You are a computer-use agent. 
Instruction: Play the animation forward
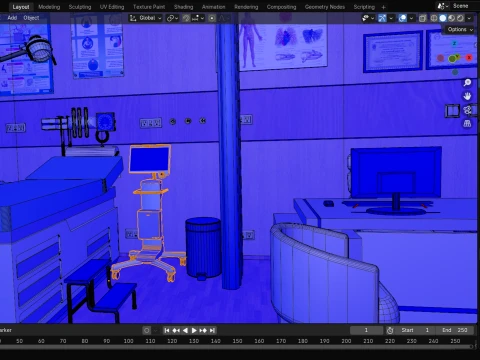point(194,330)
